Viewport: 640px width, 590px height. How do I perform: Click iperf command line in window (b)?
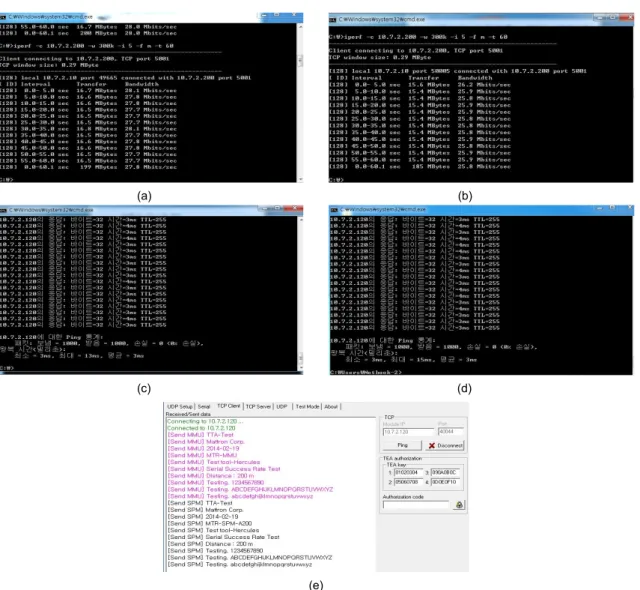[x=418, y=37]
